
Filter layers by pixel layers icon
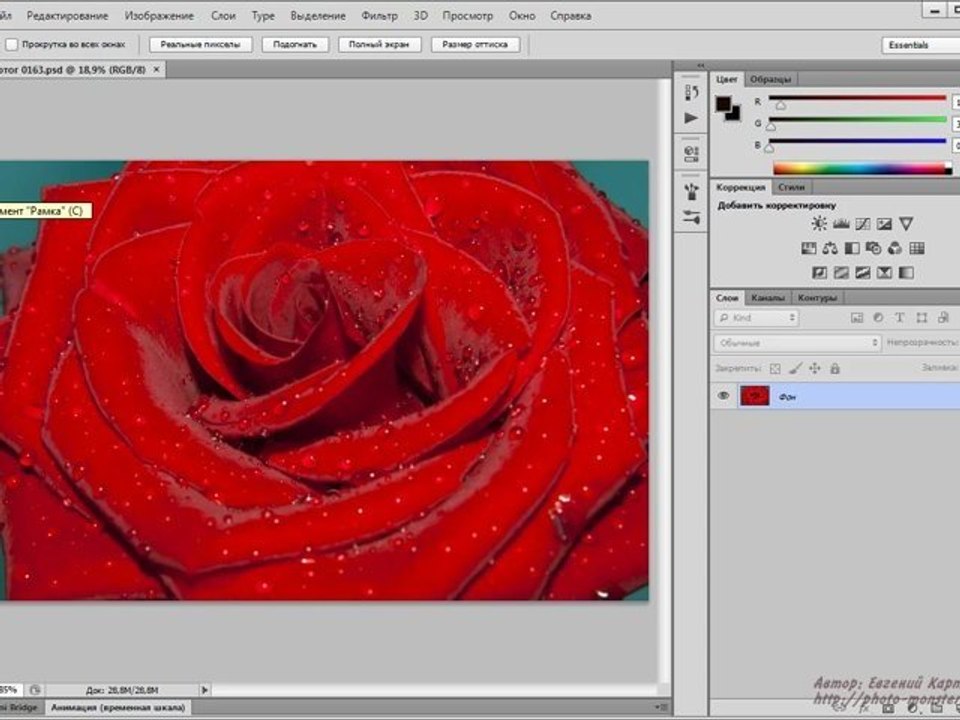pyautogui.click(x=857, y=318)
